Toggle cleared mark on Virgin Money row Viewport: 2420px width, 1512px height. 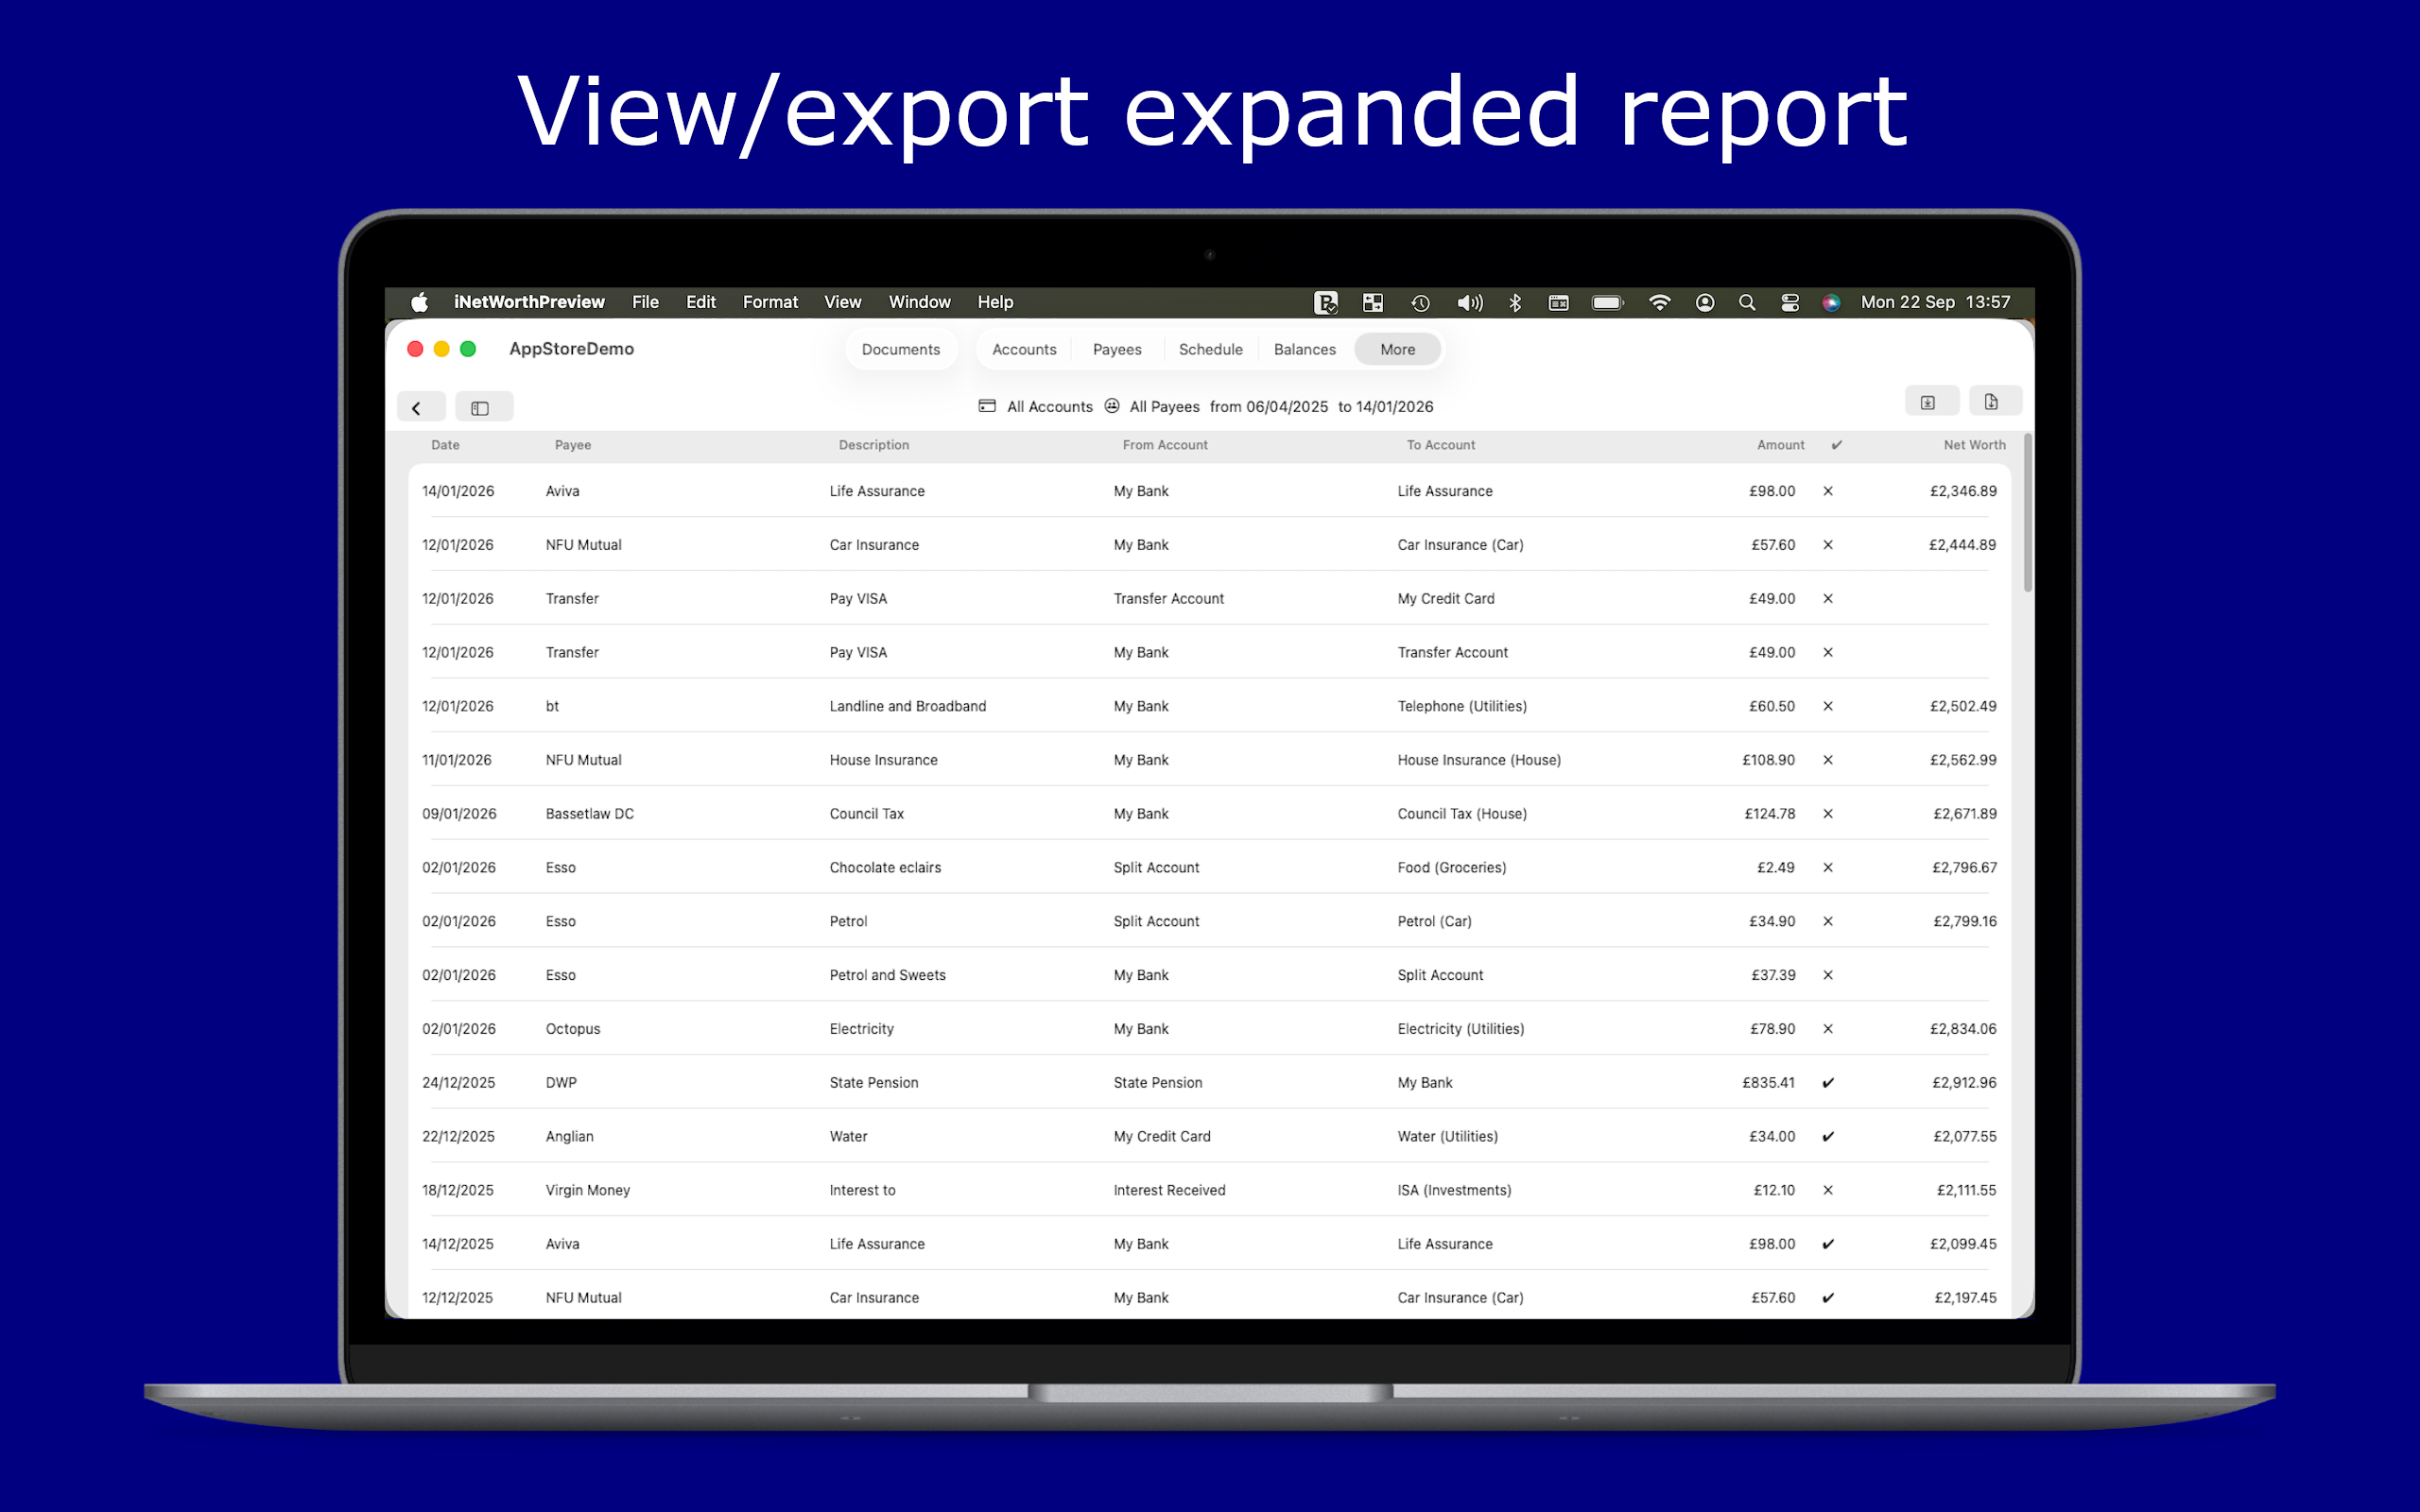(1828, 1190)
